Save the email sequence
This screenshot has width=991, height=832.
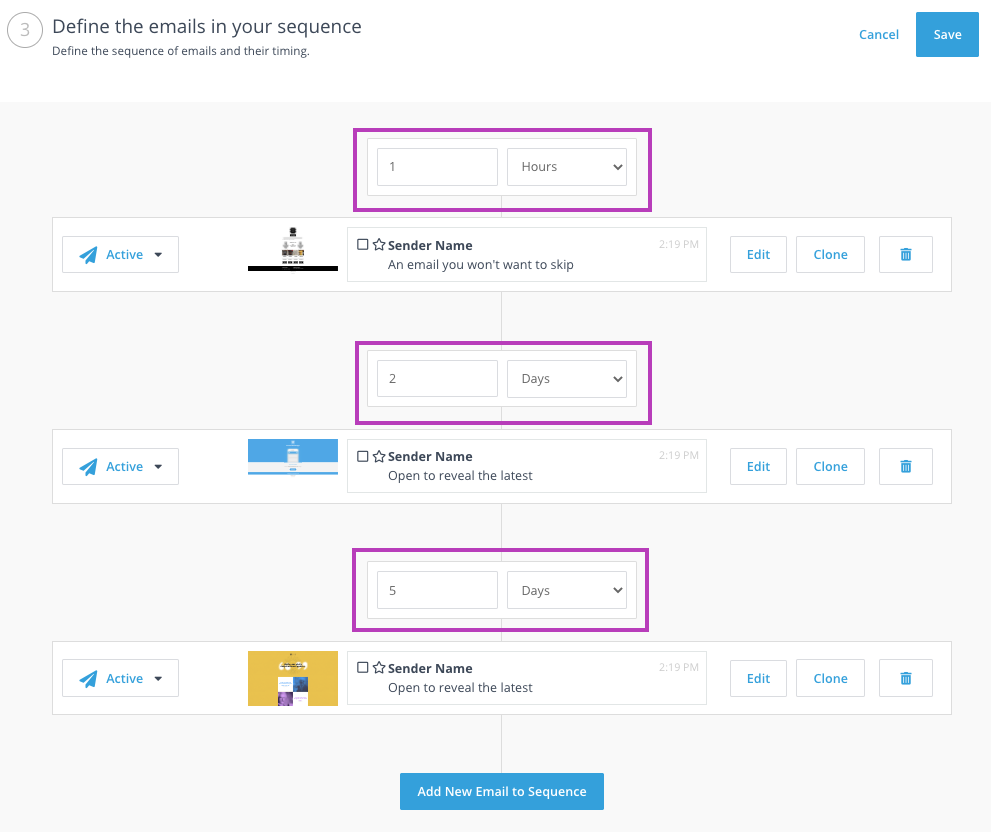point(947,35)
